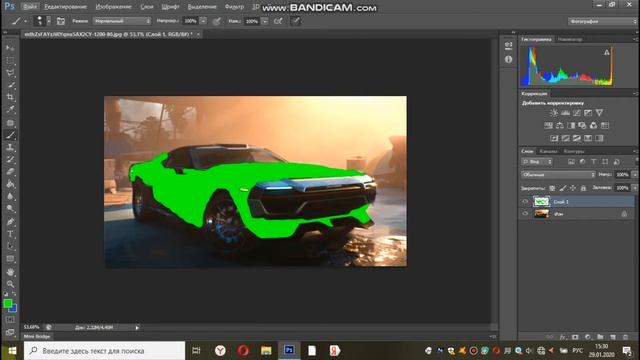Add Levels adjustment layer
Viewport: 640px width, 360px height.
(x=565, y=113)
